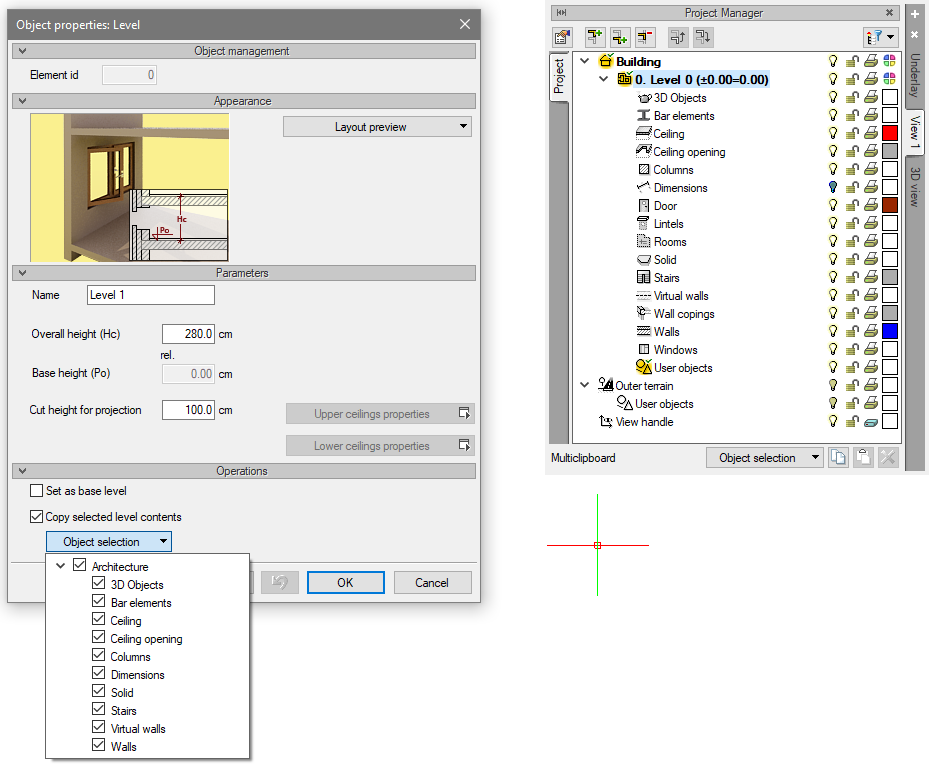The width and height of the screenshot is (938, 776).
Task: Uncheck Copy selected level contents
Action: point(36,516)
